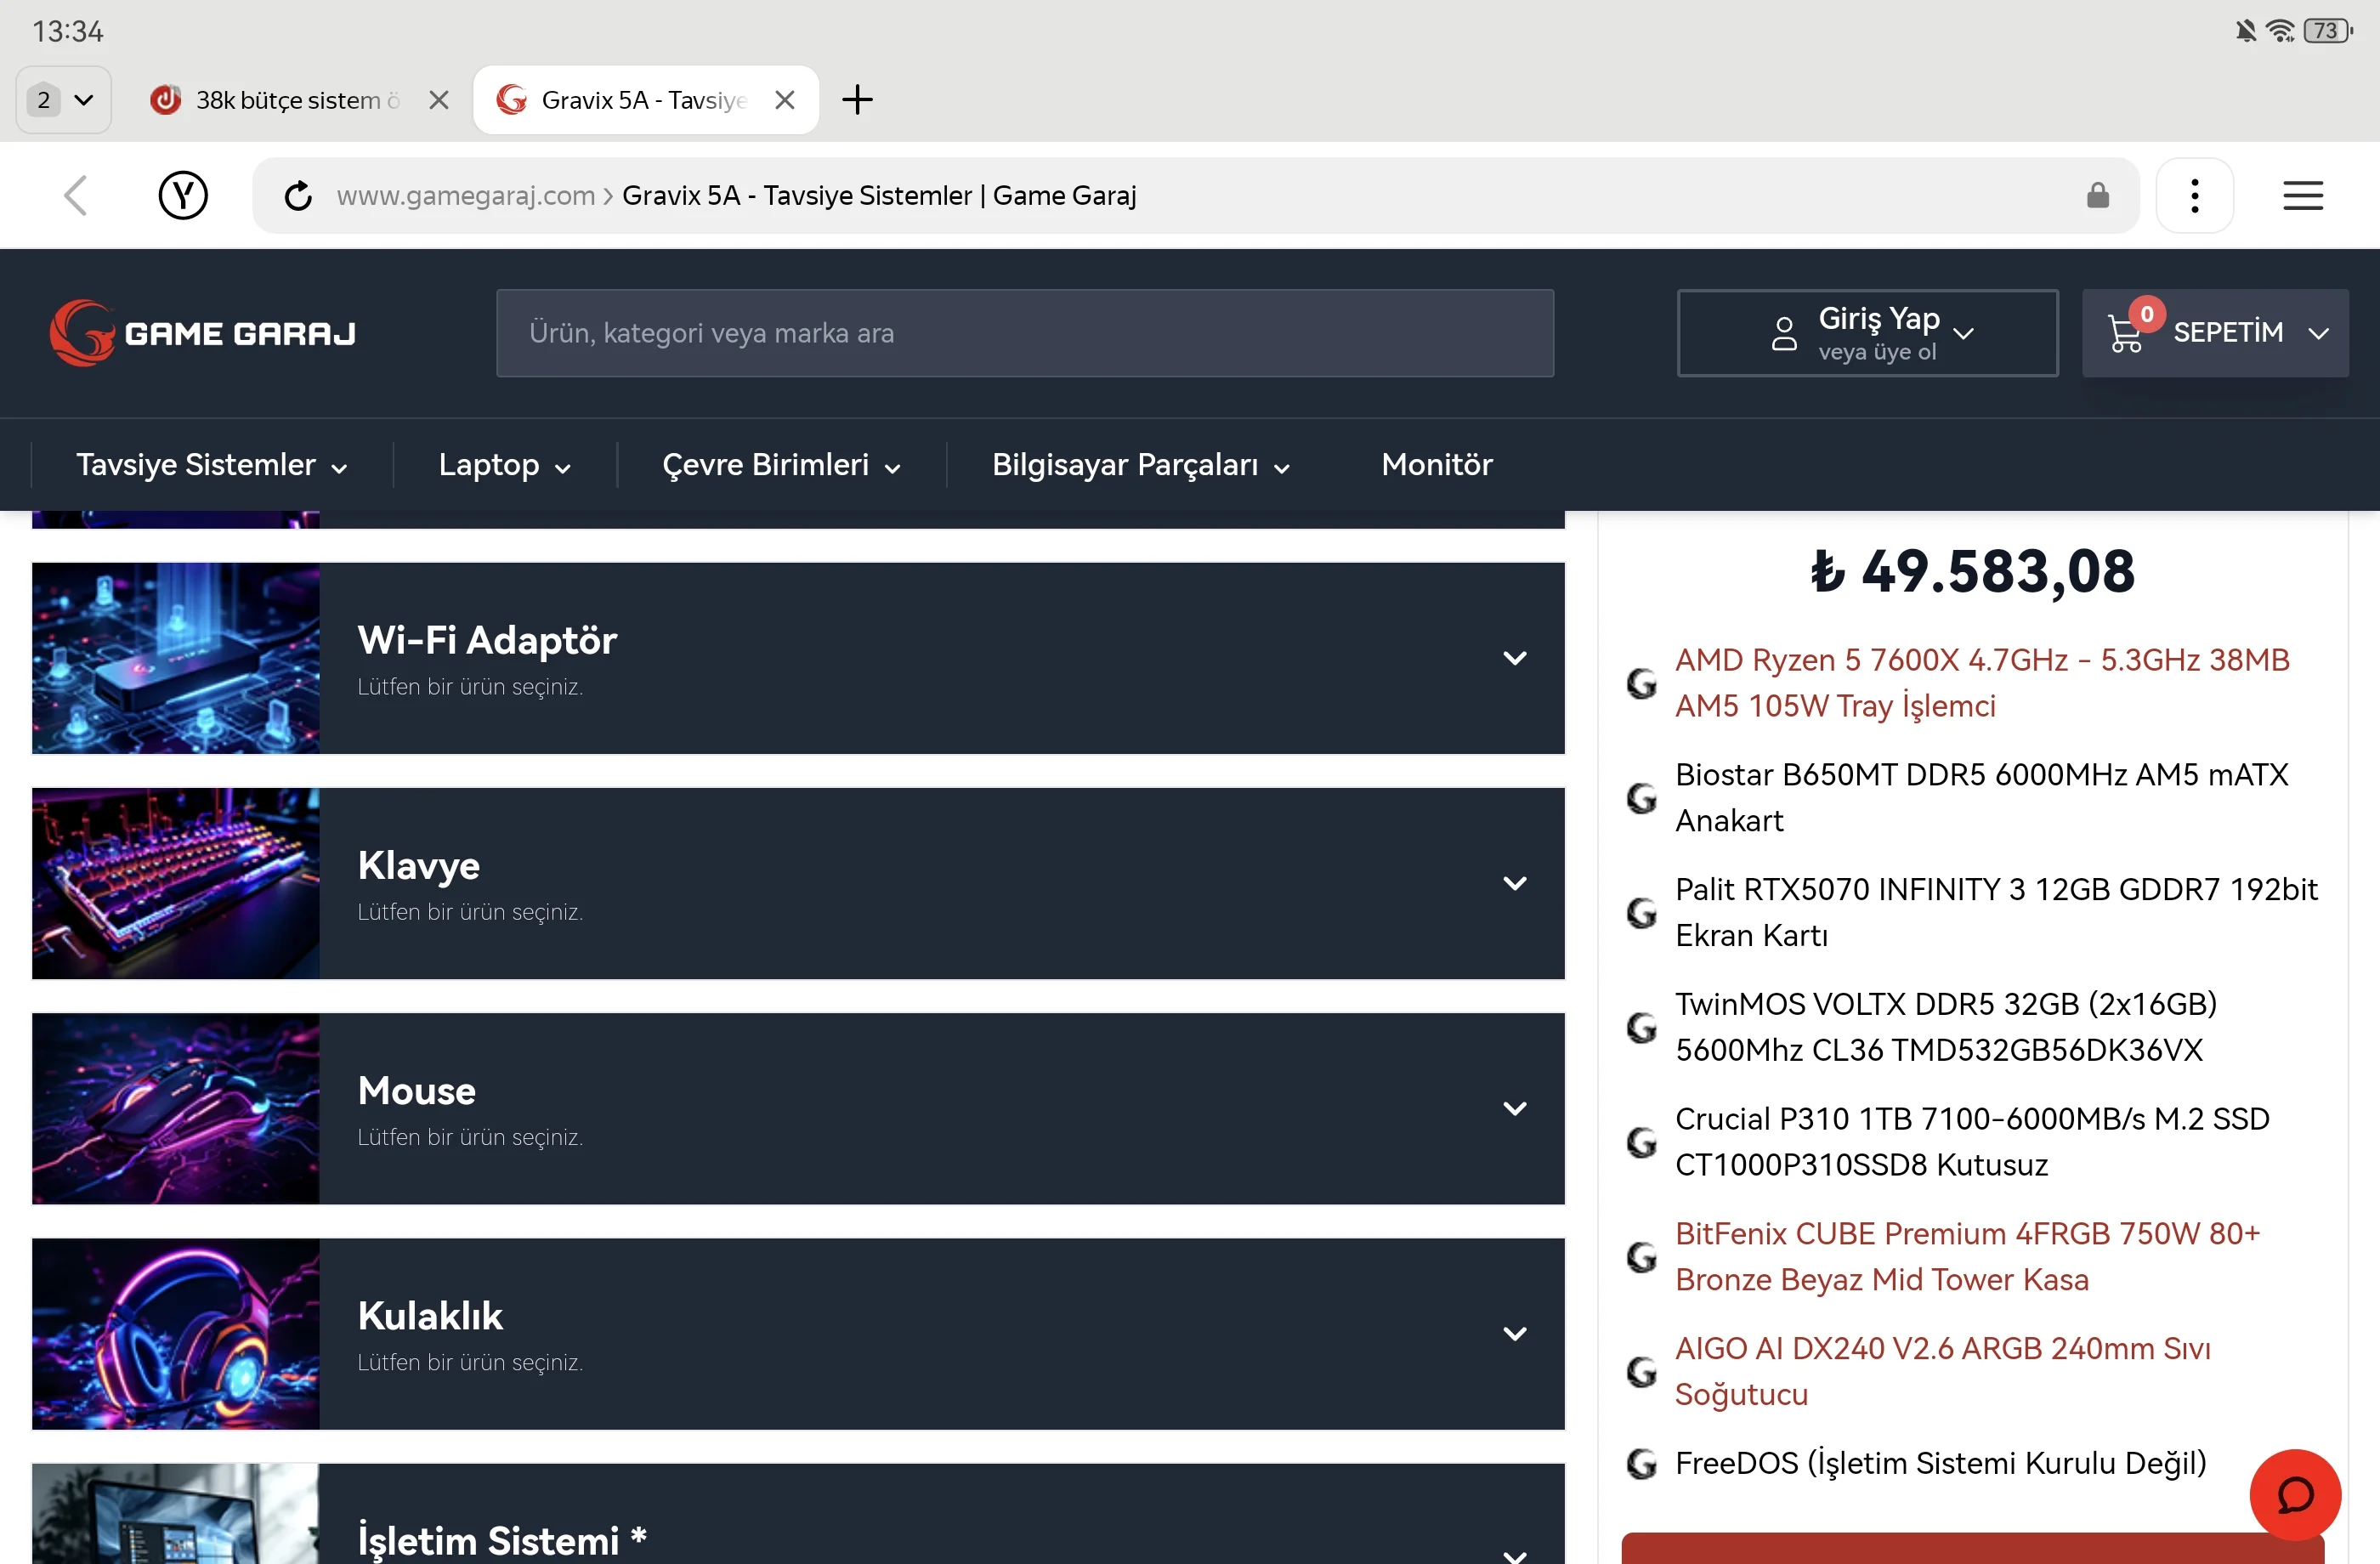Open Bilgisayar Parçaları menu

click(x=1140, y=465)
